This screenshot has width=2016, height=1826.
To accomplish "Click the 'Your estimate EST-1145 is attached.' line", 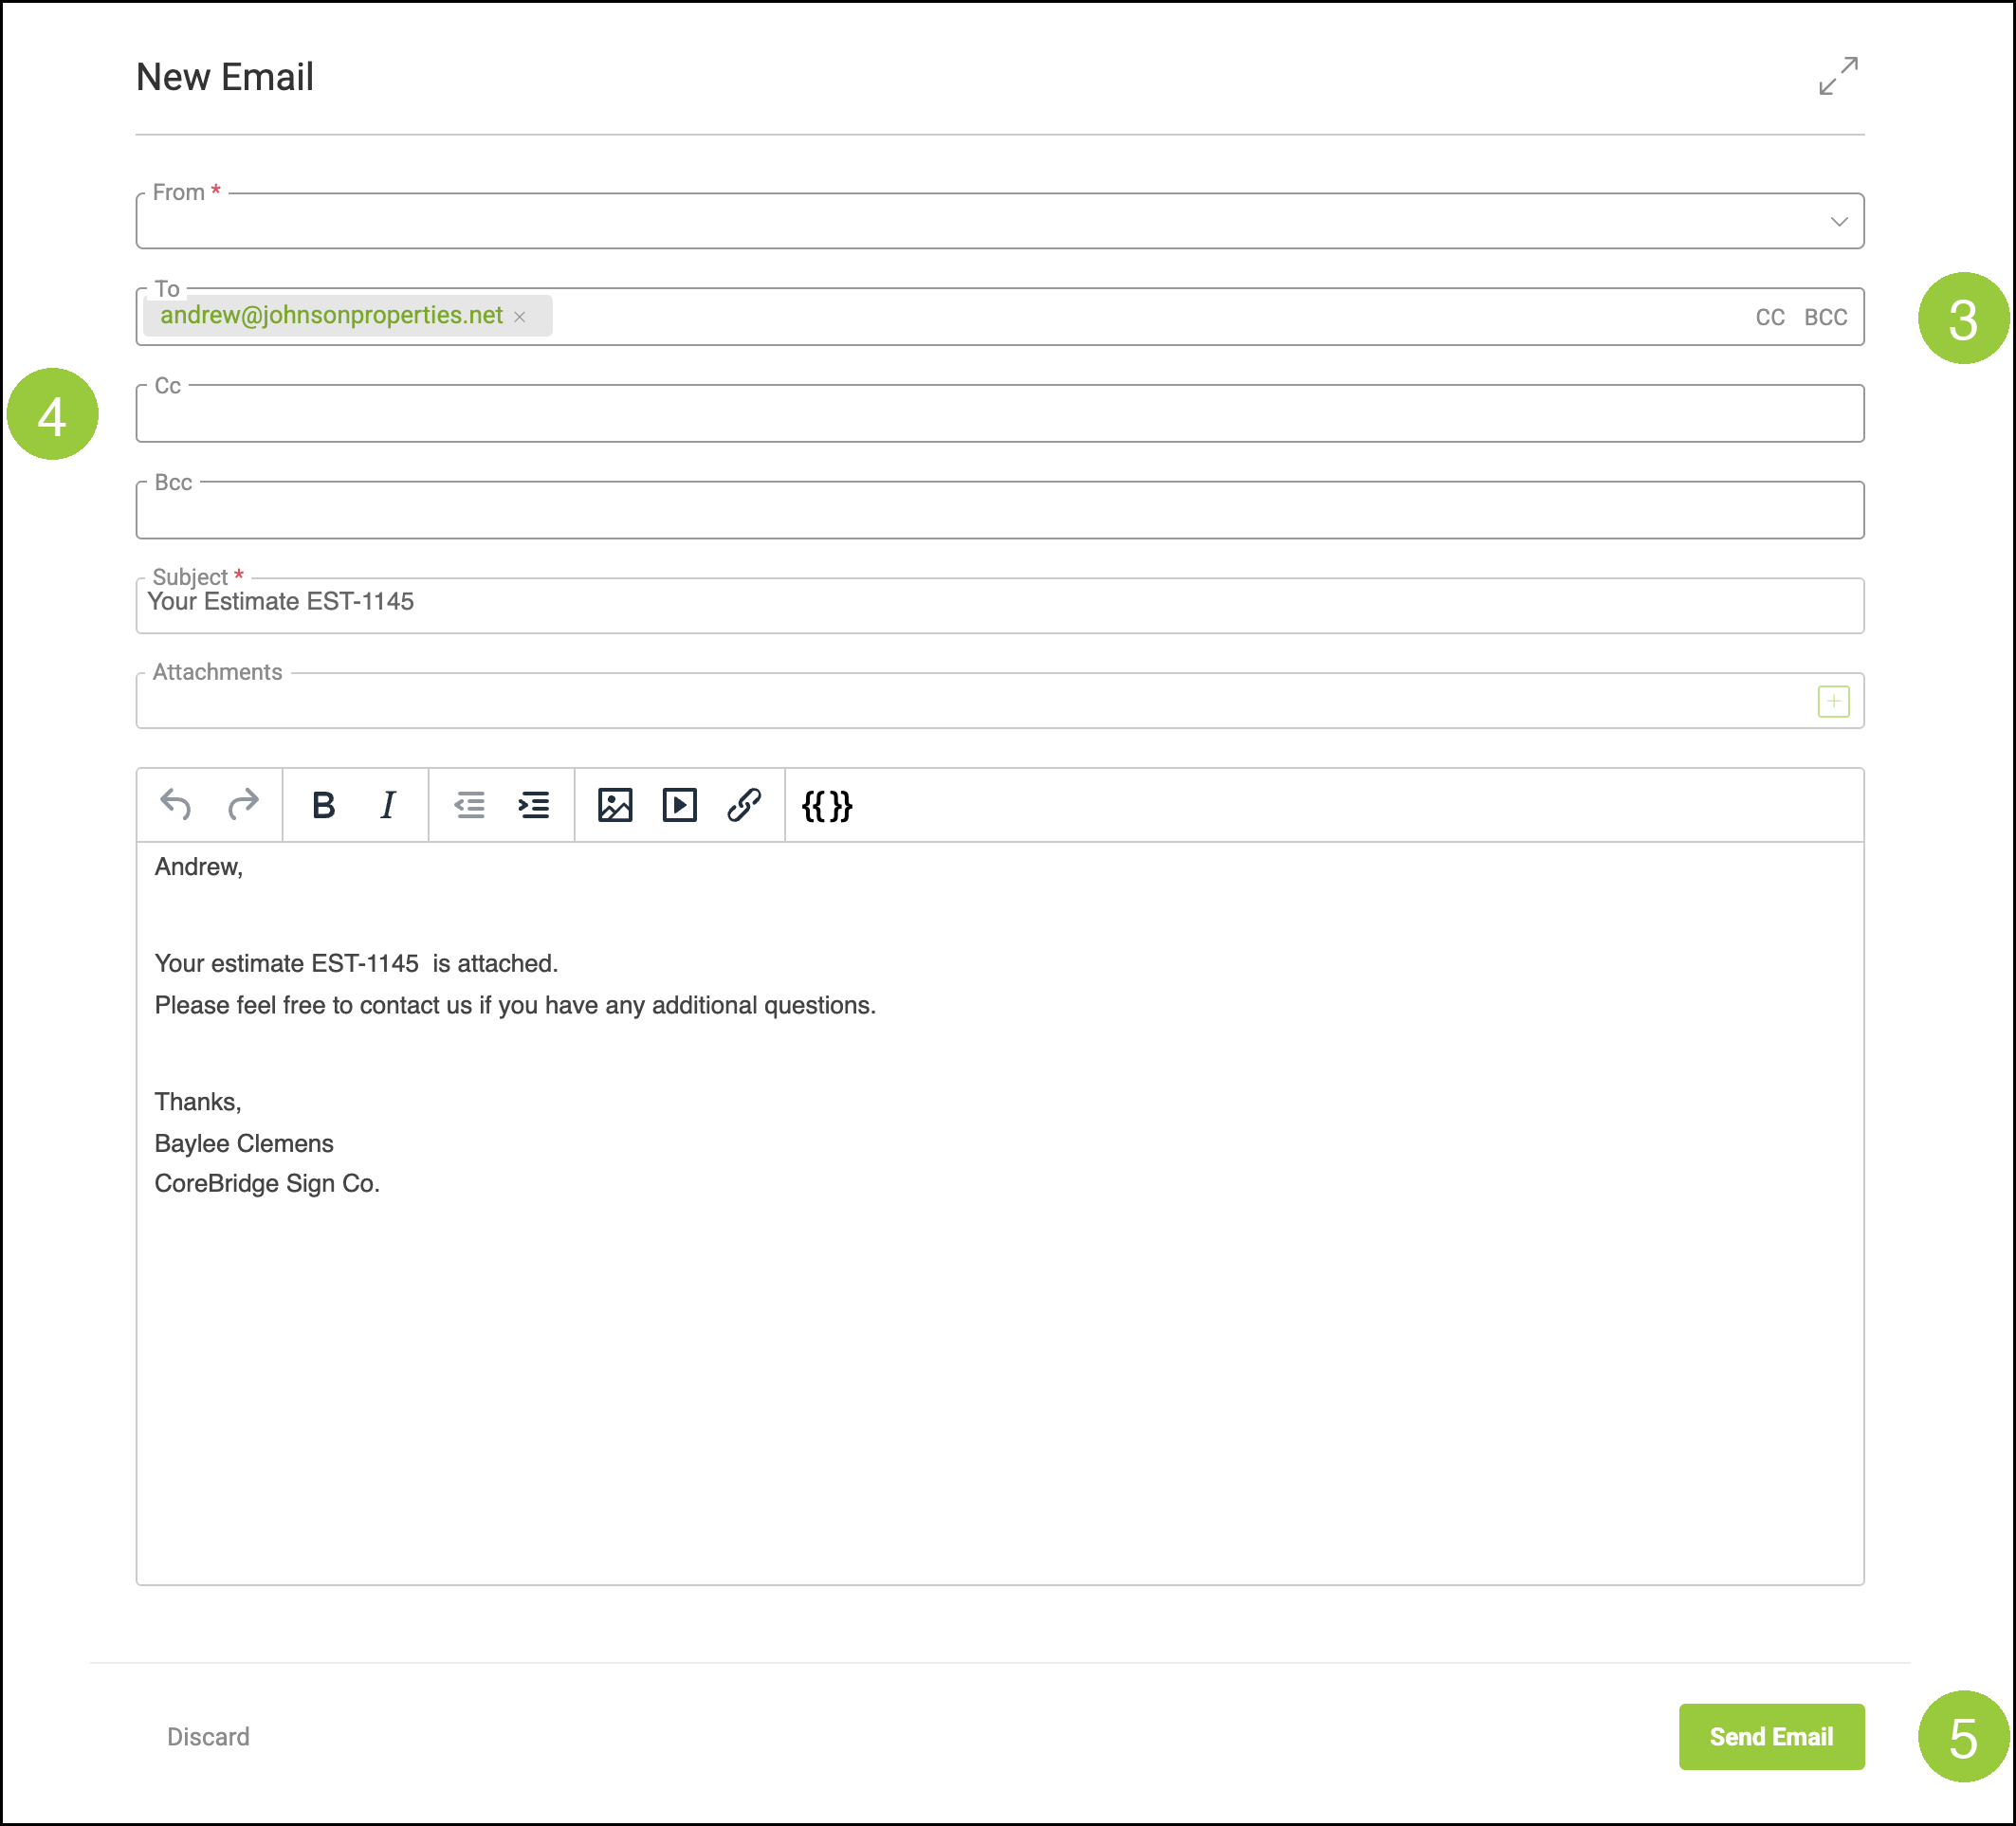I will pos(356,963).
